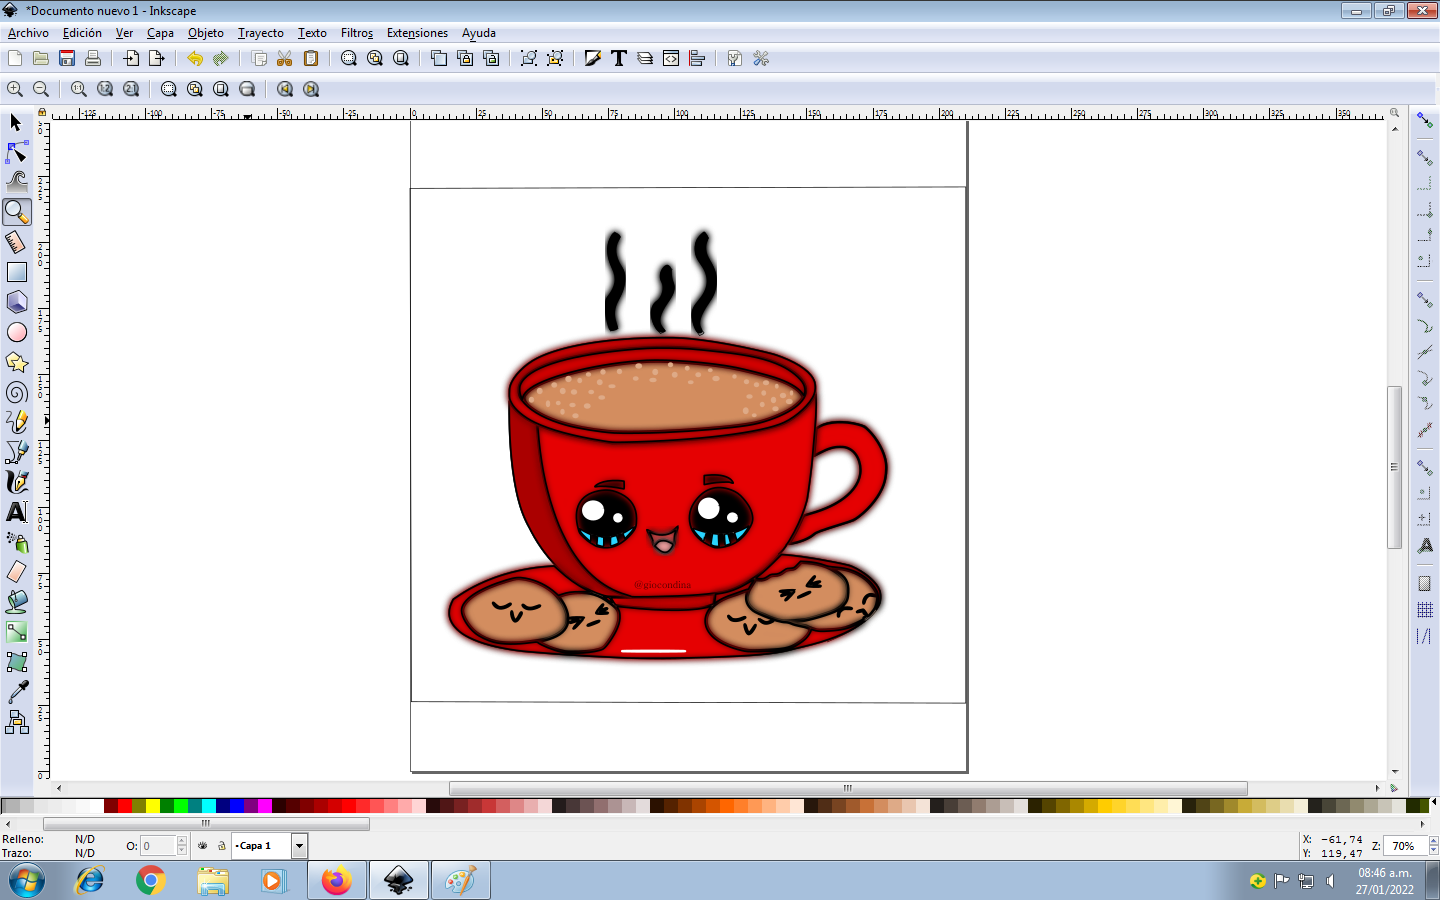1440x900 pixels.
Task: Click the Print document icon
Action: point(93,58)
